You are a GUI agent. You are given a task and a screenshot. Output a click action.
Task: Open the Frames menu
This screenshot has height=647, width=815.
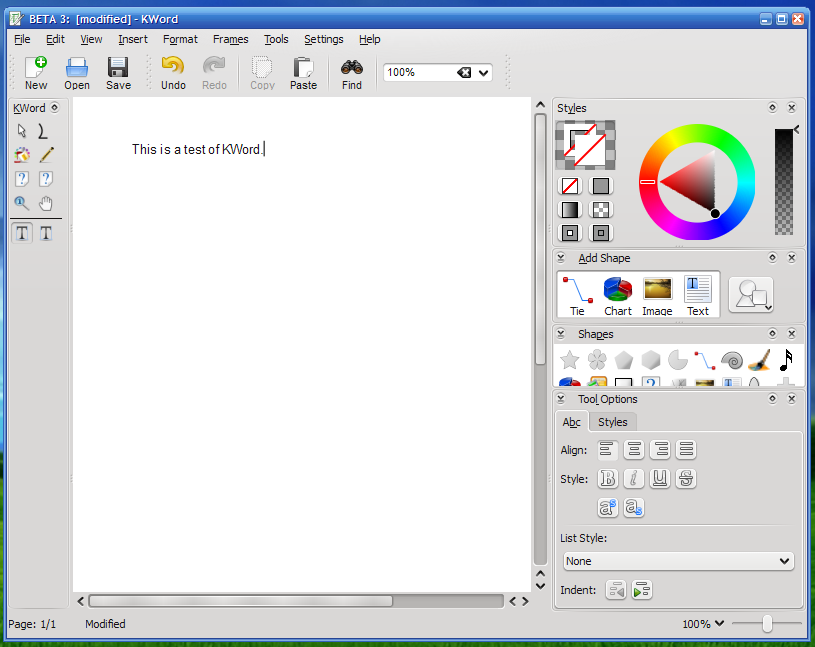231,39
